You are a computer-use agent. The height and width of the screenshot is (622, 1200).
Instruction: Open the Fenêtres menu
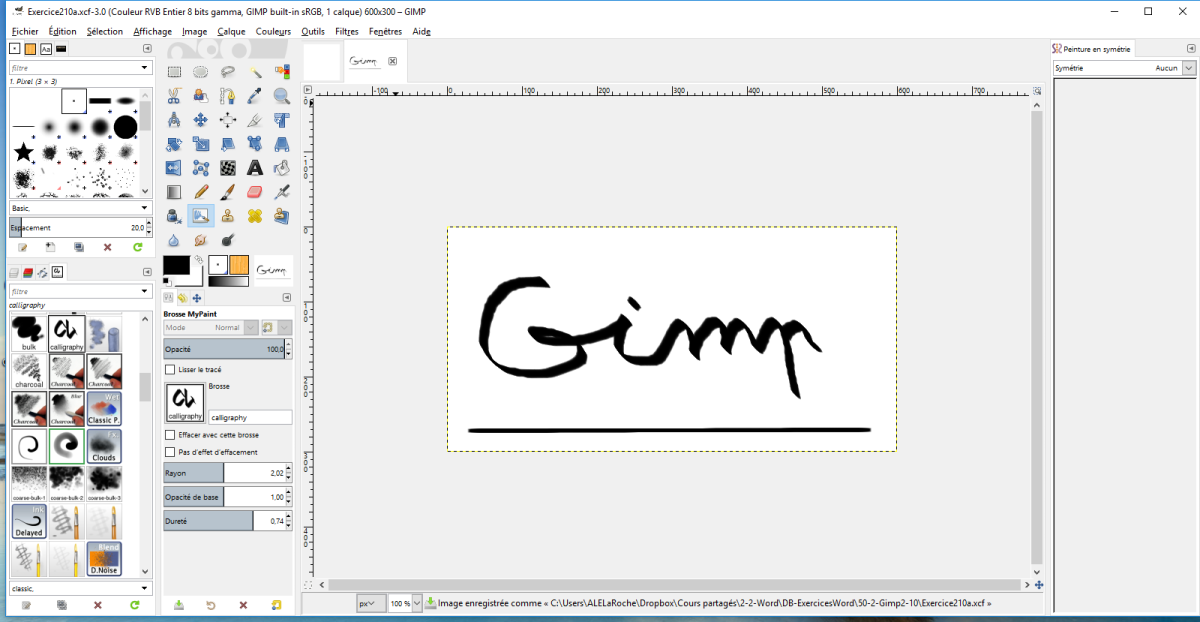[x=385, y=31]
